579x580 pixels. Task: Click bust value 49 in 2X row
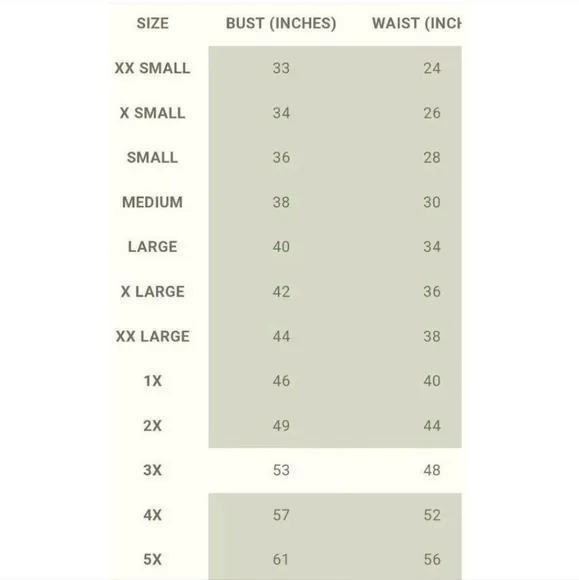(x=281, y=426)
